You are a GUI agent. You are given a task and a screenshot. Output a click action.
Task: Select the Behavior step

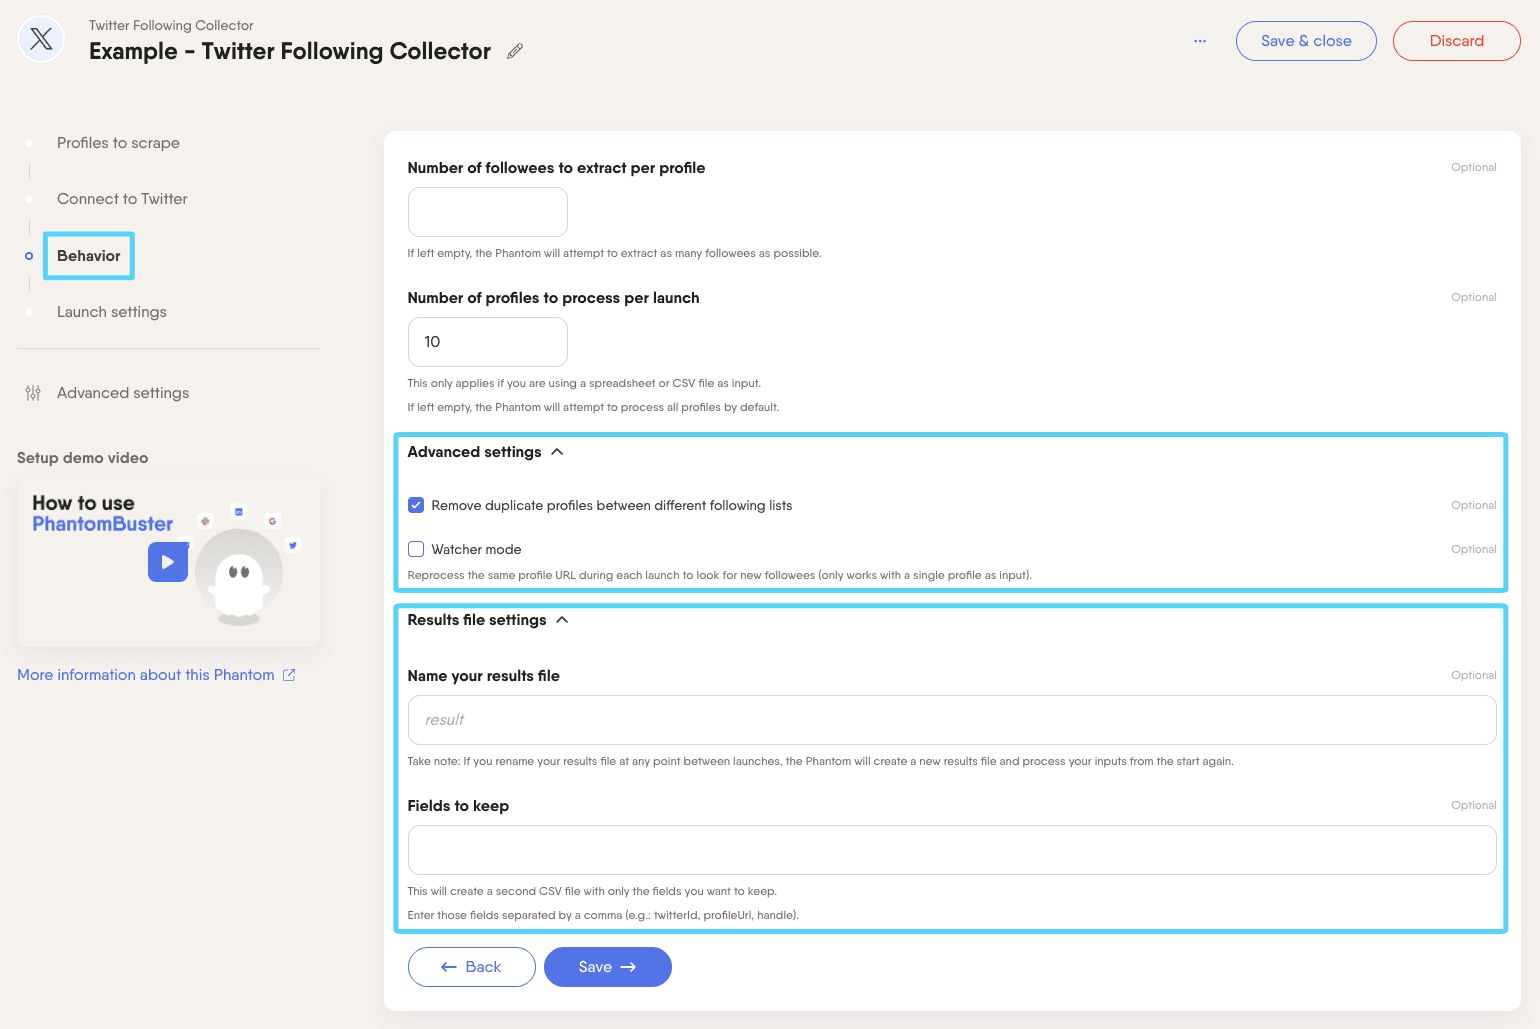tap(89, 256)
